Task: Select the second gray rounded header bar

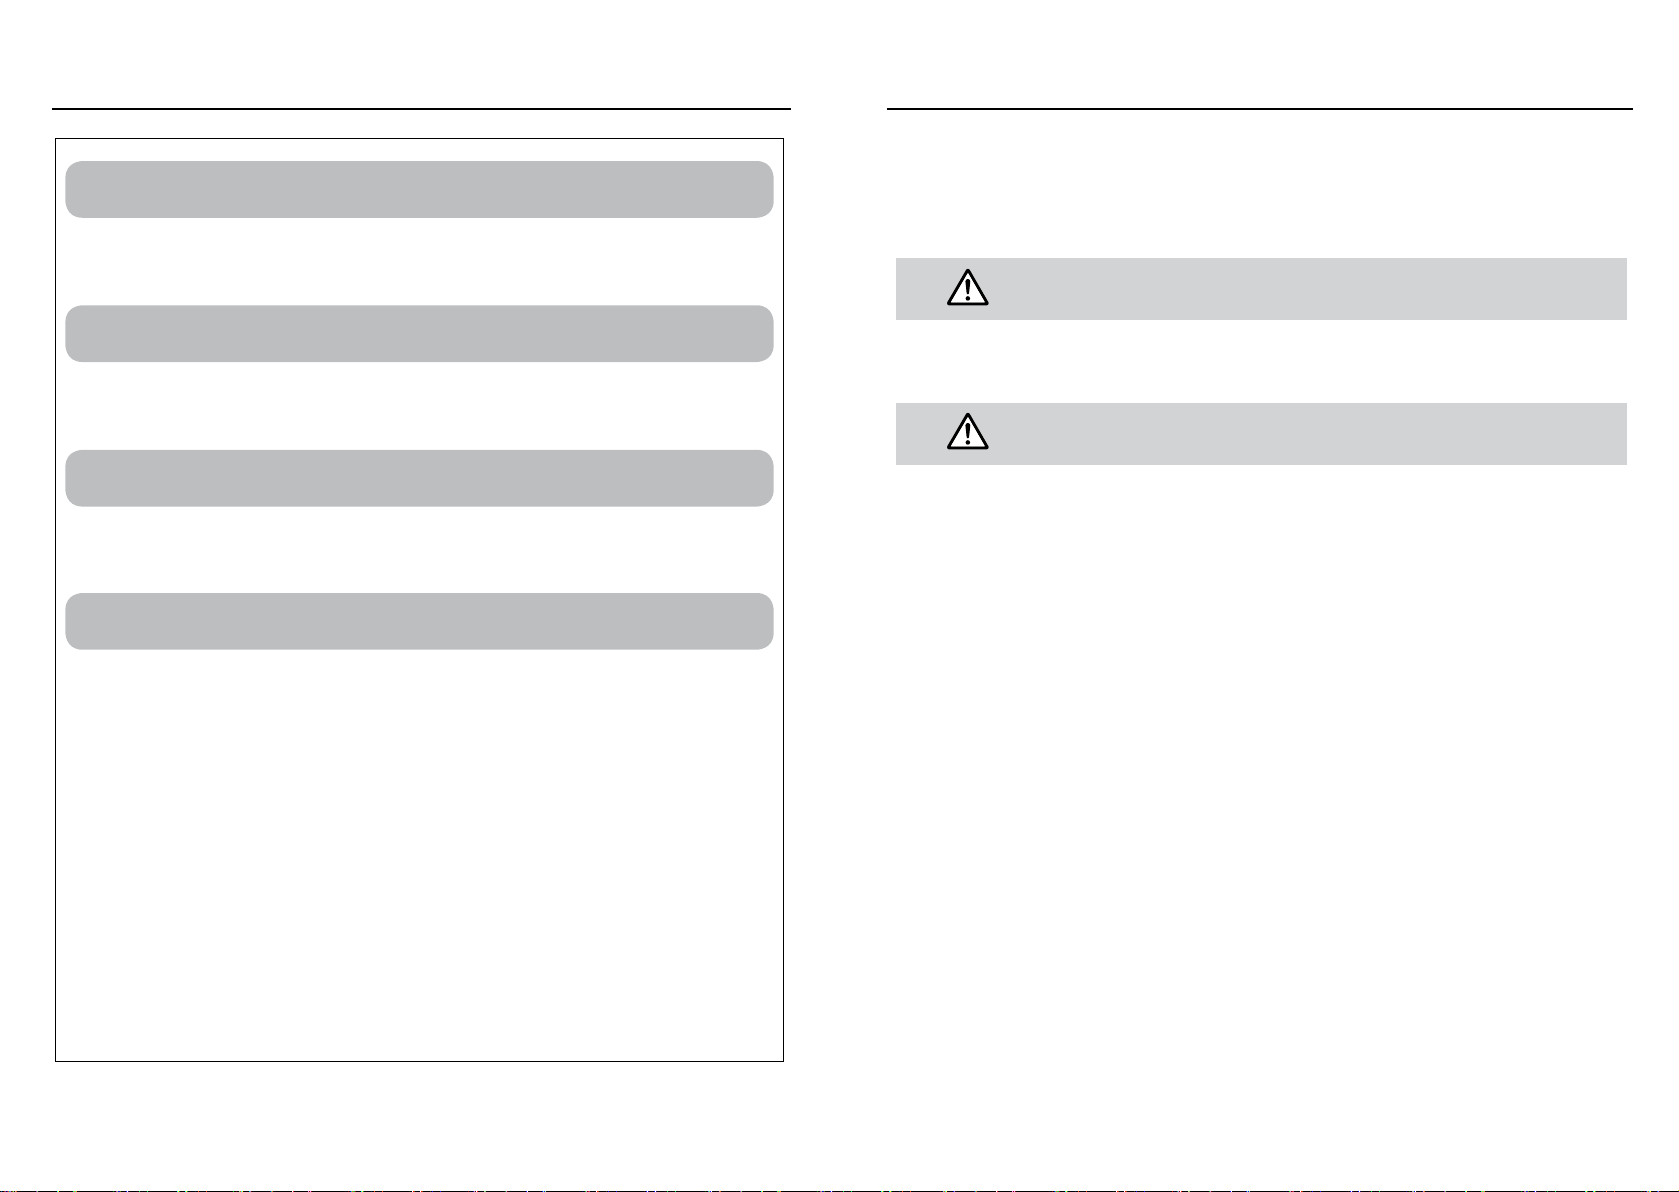Action: click(419, 333)
